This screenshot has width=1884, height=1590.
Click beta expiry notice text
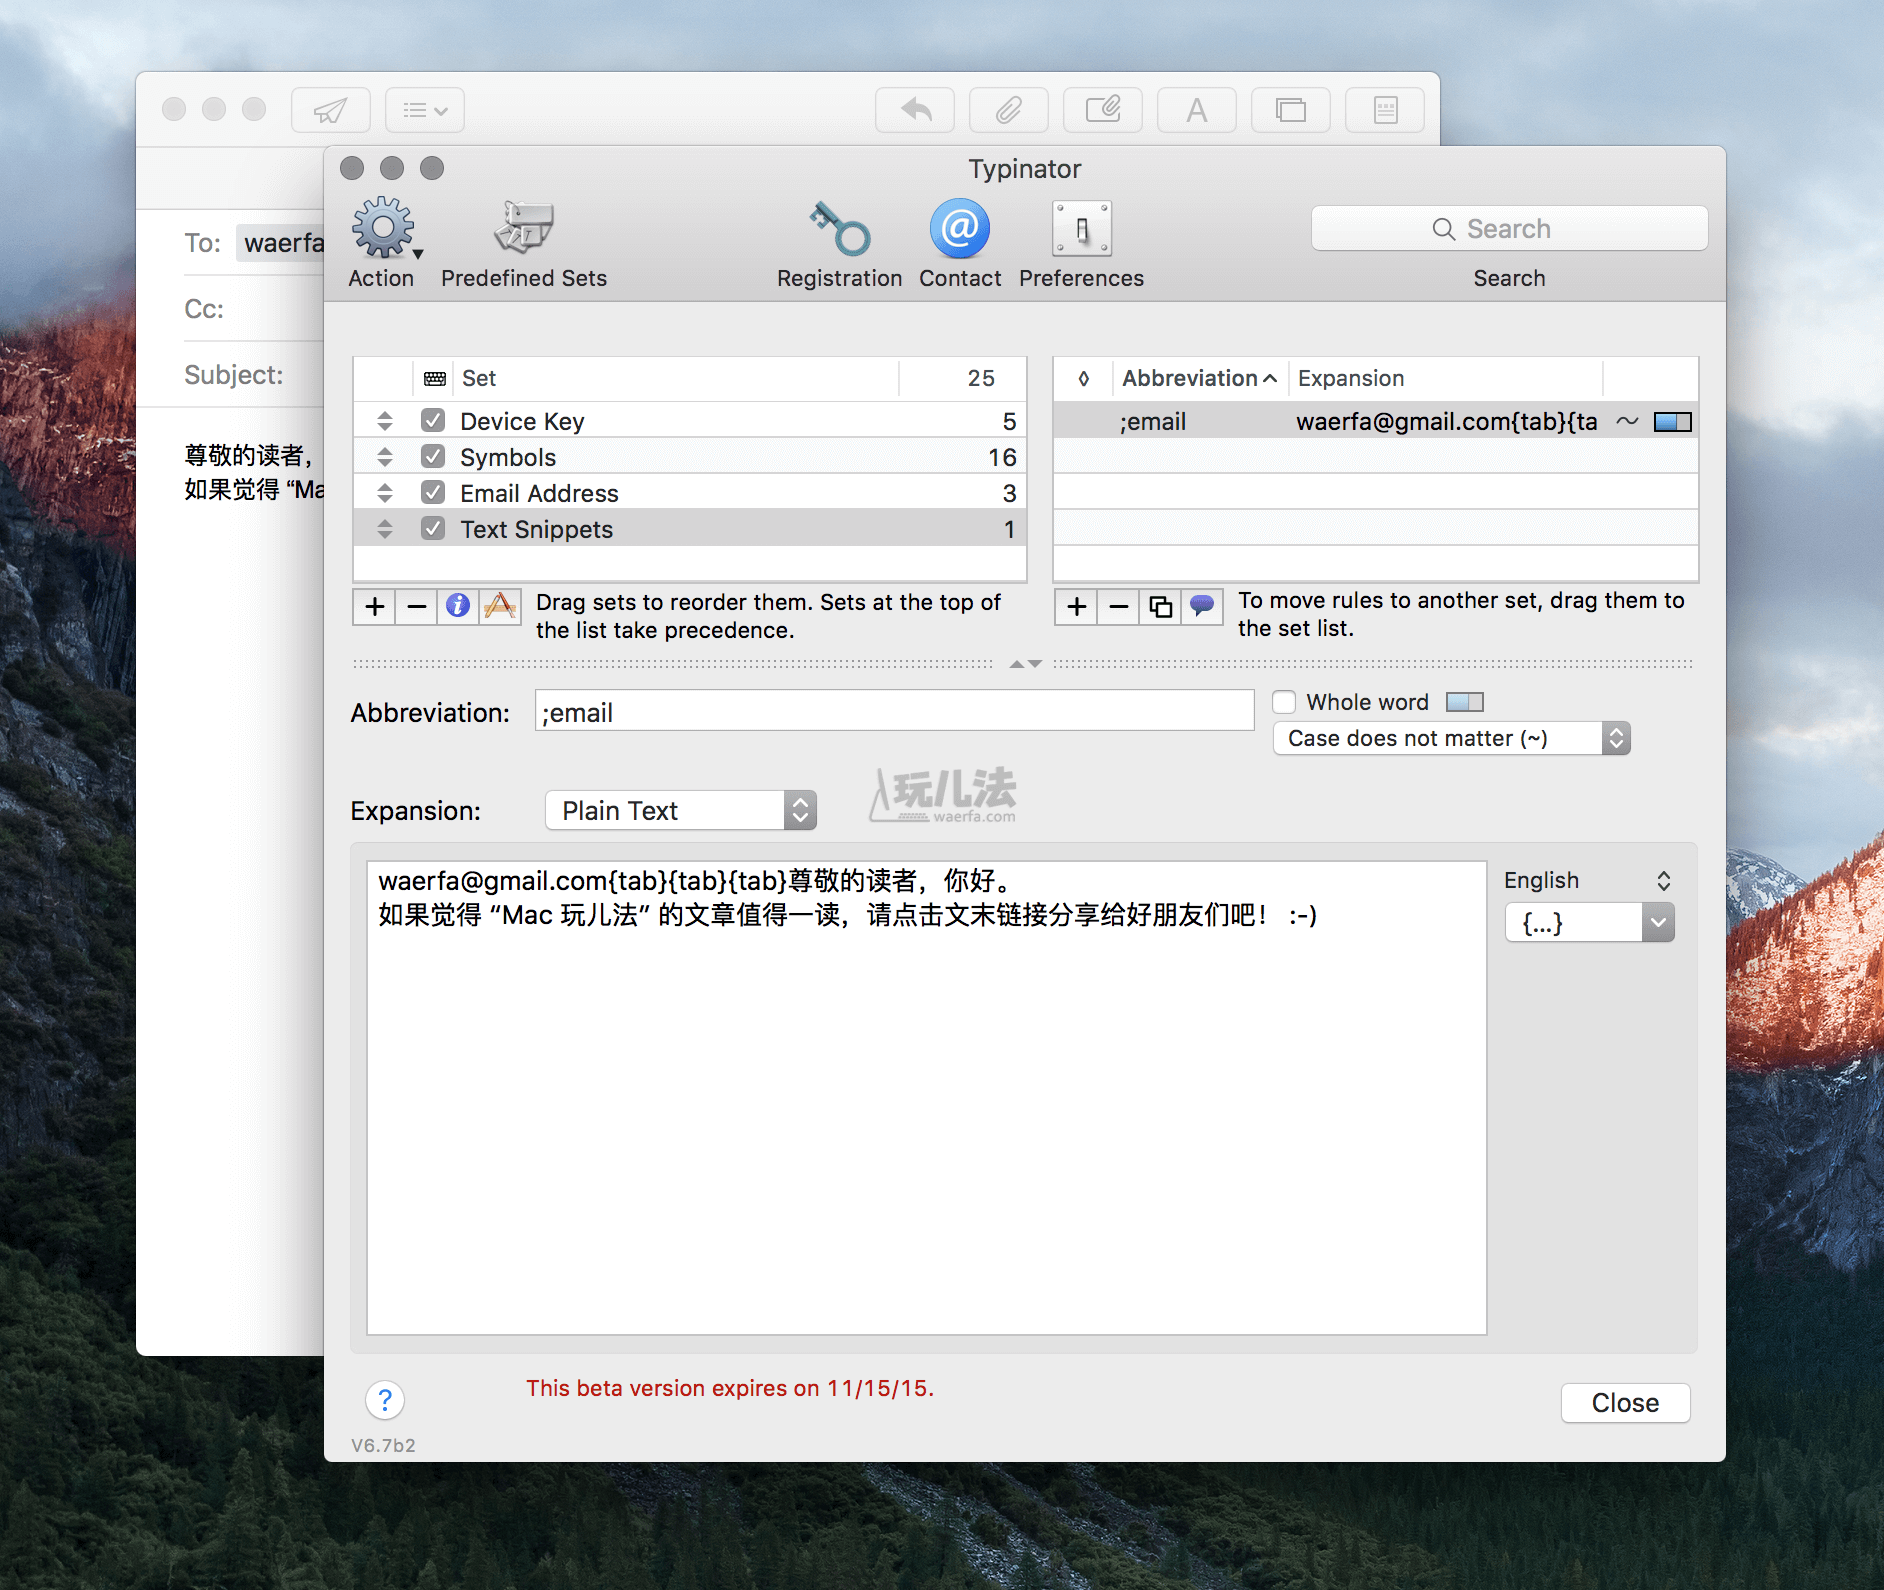pos(730,1388)
